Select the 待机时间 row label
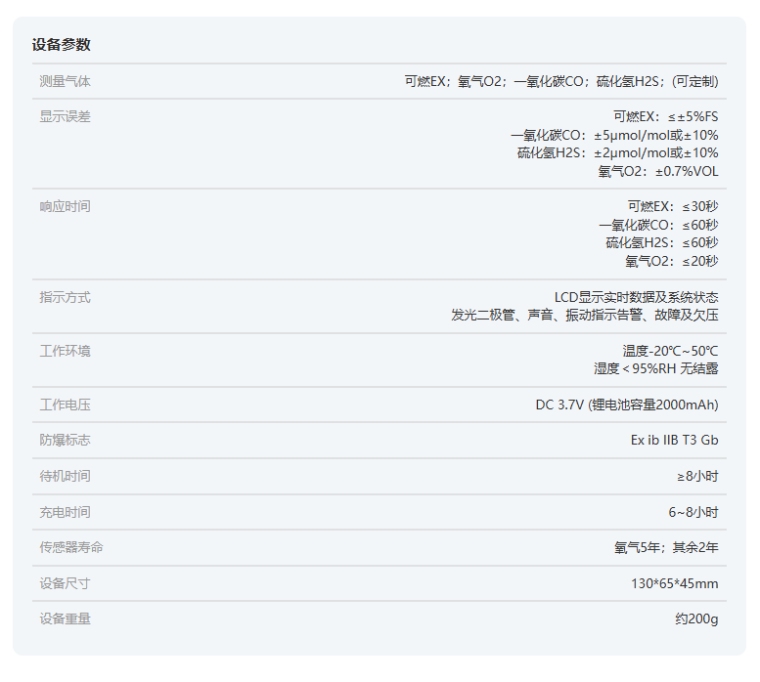This screenshot has width=760, height=682. click(65, 476)
